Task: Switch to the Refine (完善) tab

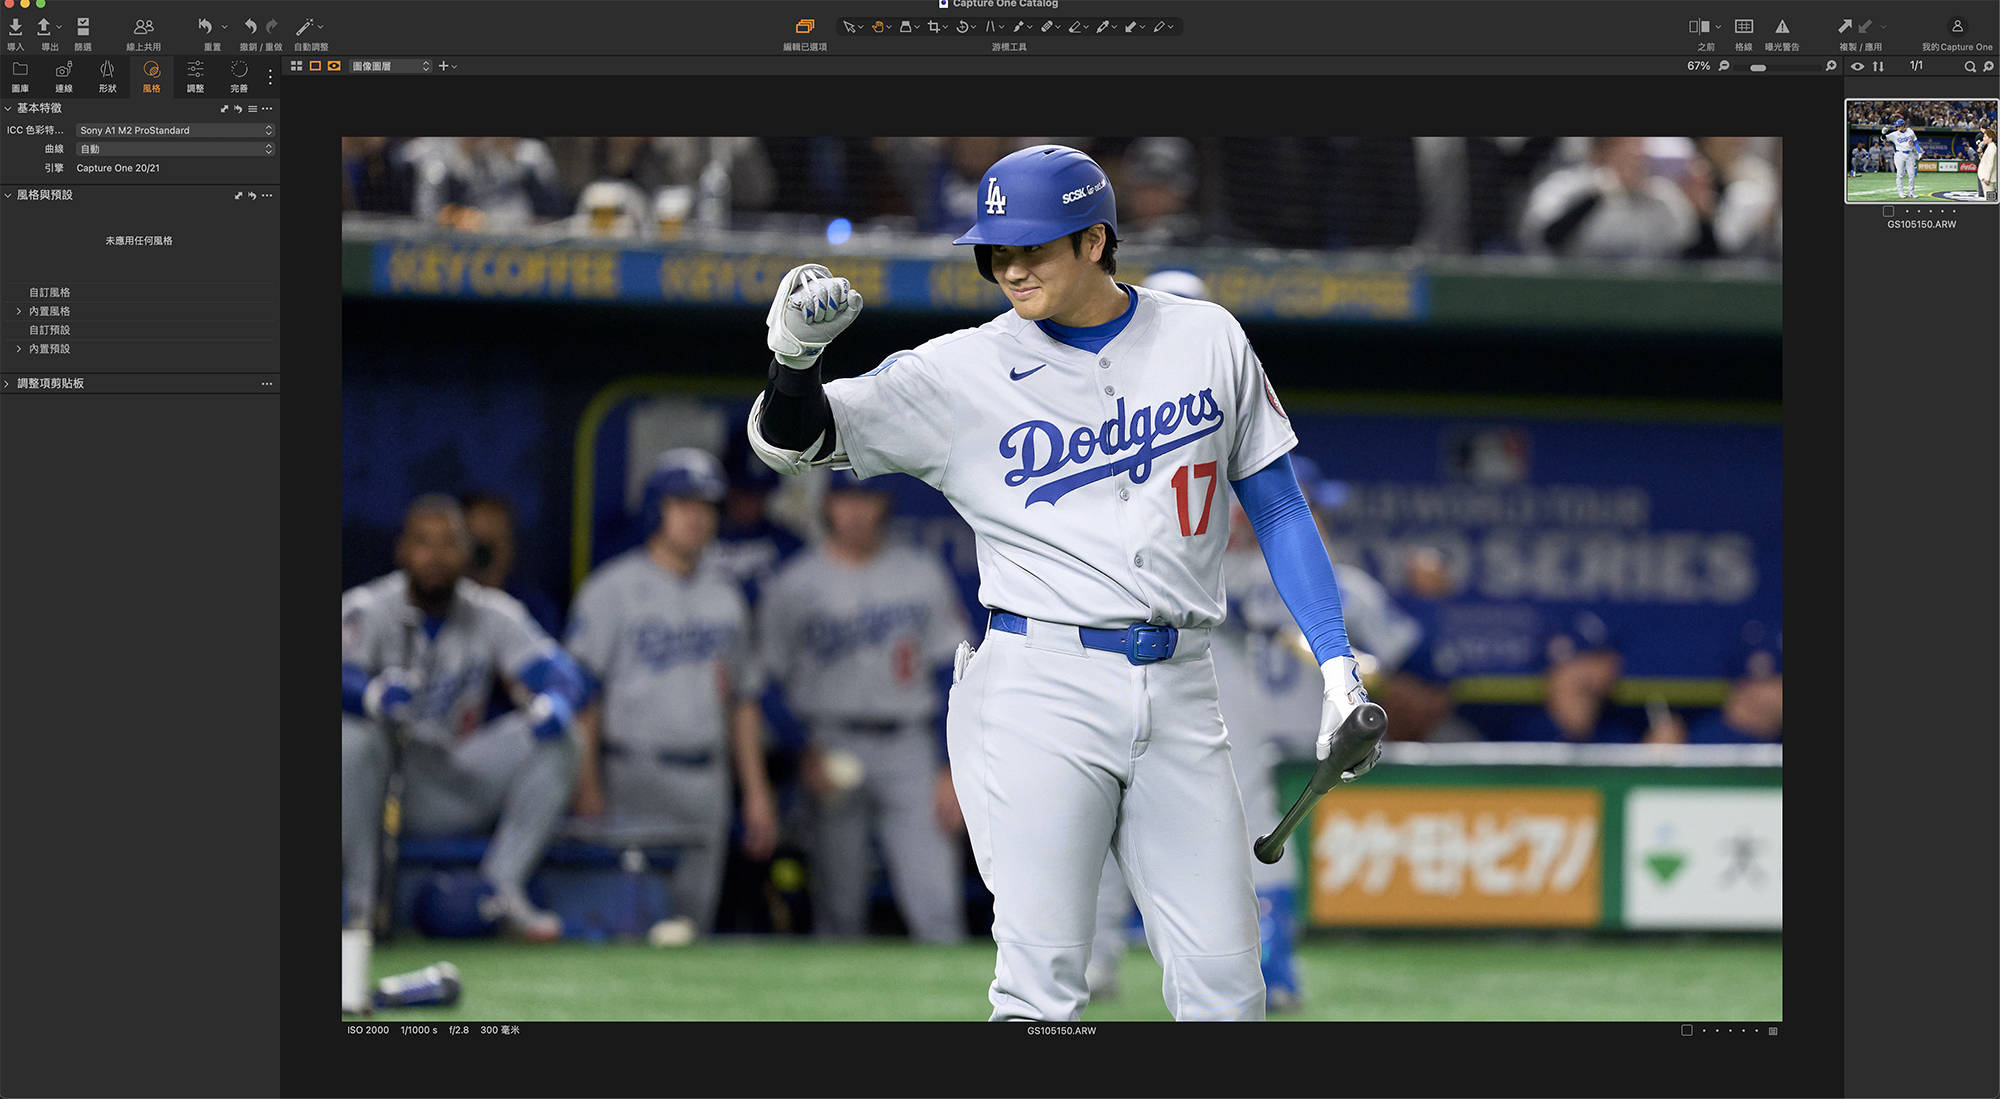Action: click(239, 76)
